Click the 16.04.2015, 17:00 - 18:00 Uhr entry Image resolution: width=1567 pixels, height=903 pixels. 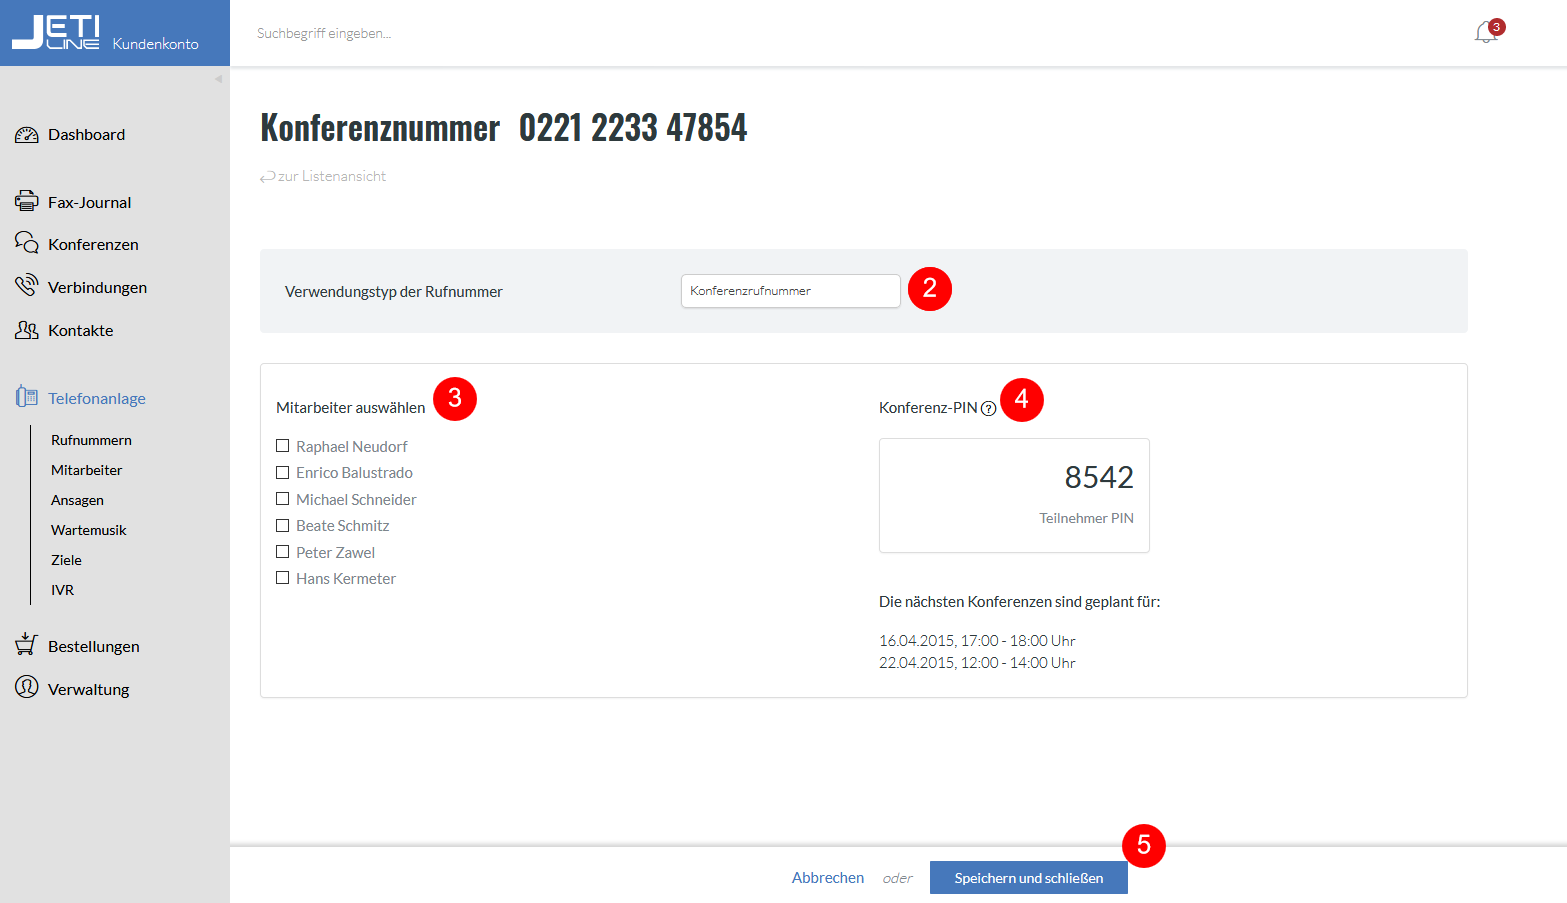pyautogui.click(x=977, y=640)
